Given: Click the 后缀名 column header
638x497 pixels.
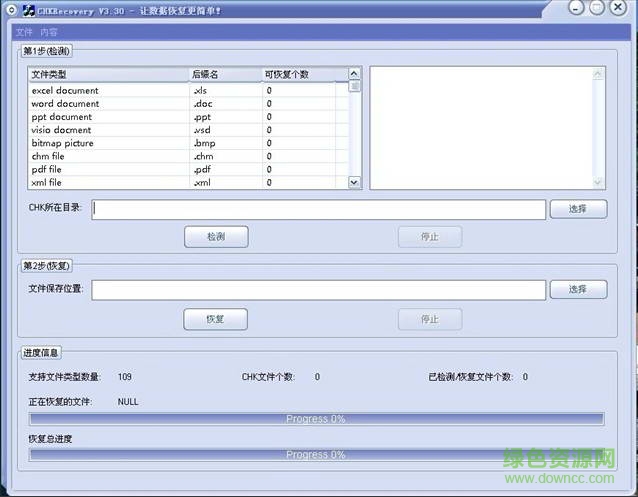Looking at the screenshot, I should coord(226,74).
